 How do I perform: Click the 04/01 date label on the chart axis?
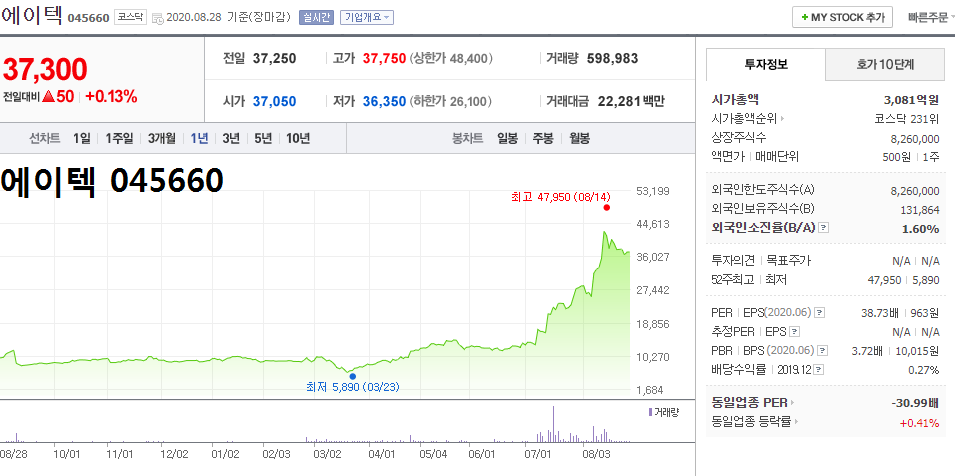tap(382, 453)
